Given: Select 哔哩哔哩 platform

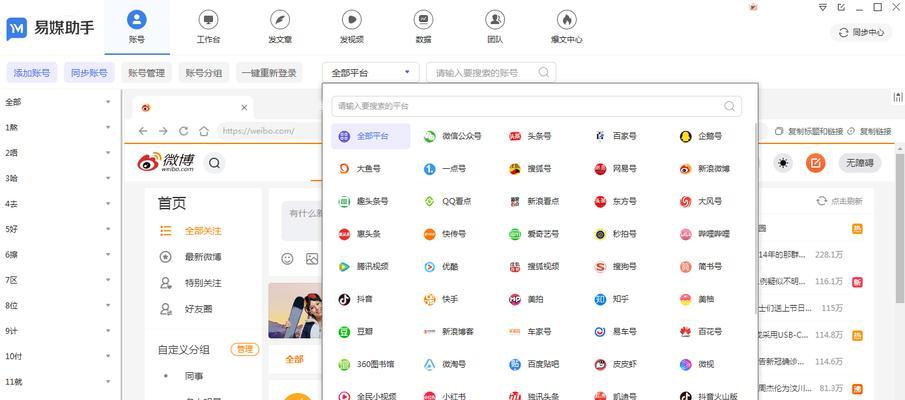Looking at the screenshot, I should pyautogui.click(x=705, y=234).
